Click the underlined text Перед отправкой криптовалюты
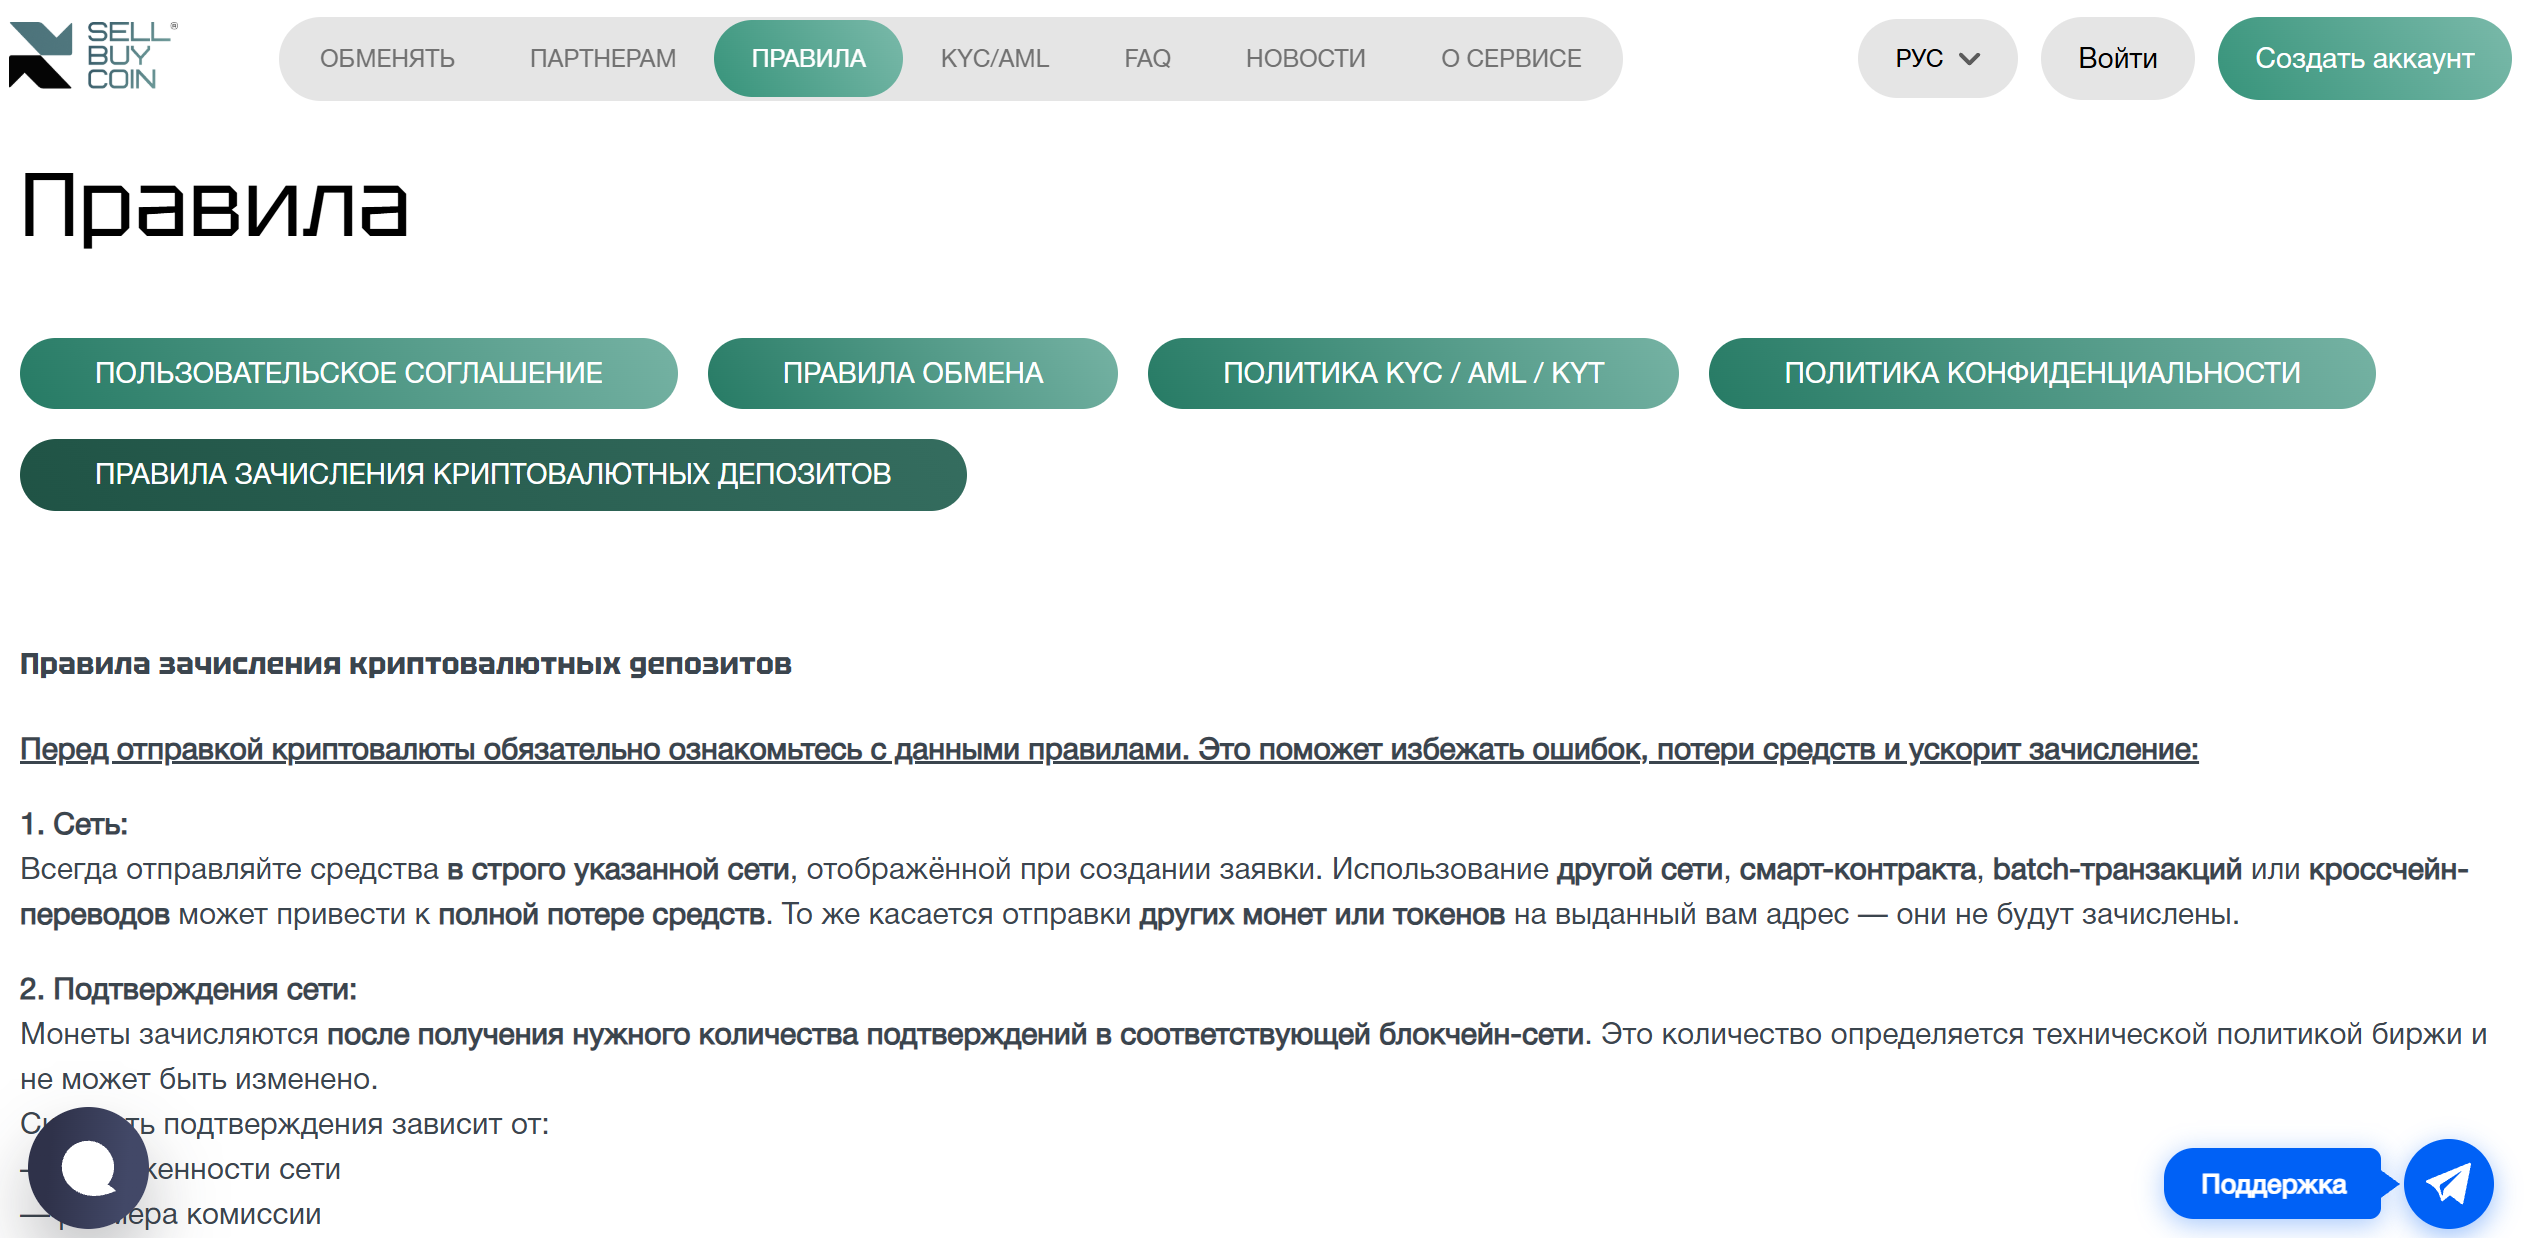Screen dimensions: 2531x1238 1109,749
